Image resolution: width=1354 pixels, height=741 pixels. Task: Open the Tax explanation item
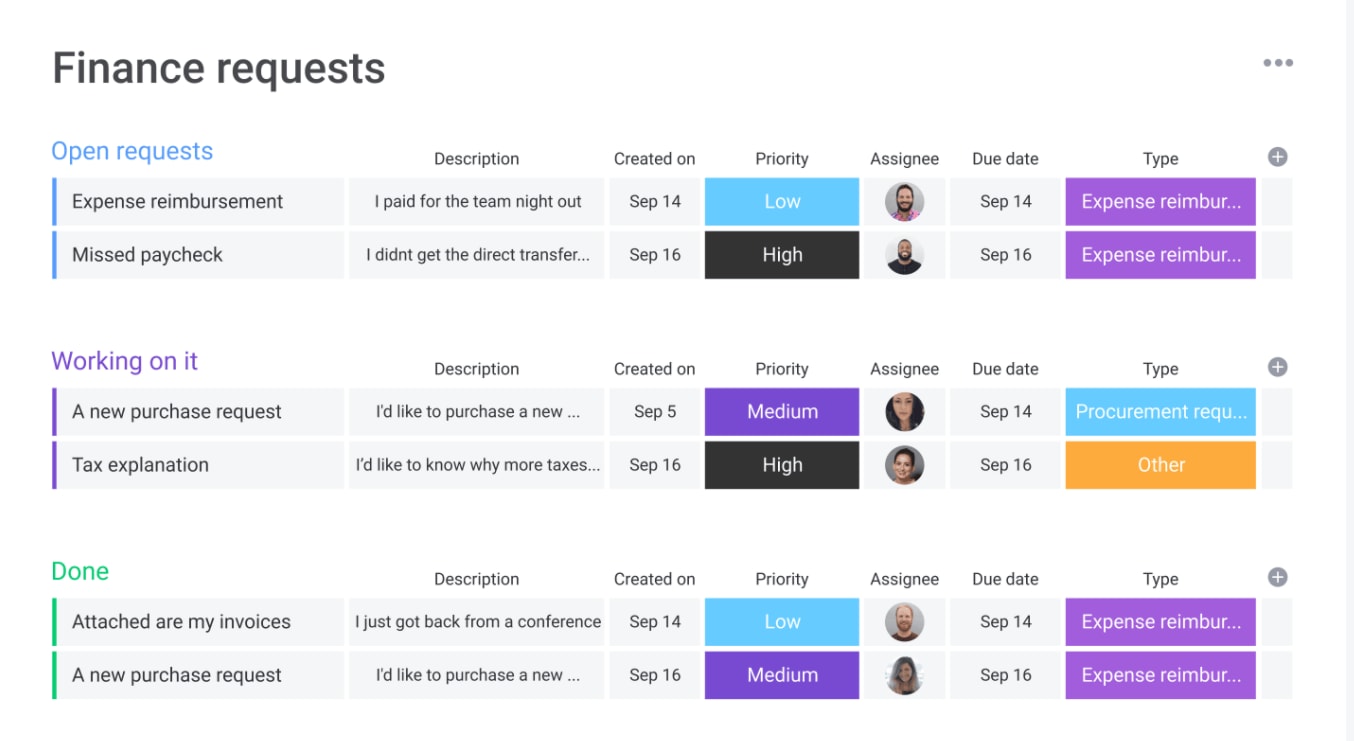pyautogui.click(x=141, y=465)
